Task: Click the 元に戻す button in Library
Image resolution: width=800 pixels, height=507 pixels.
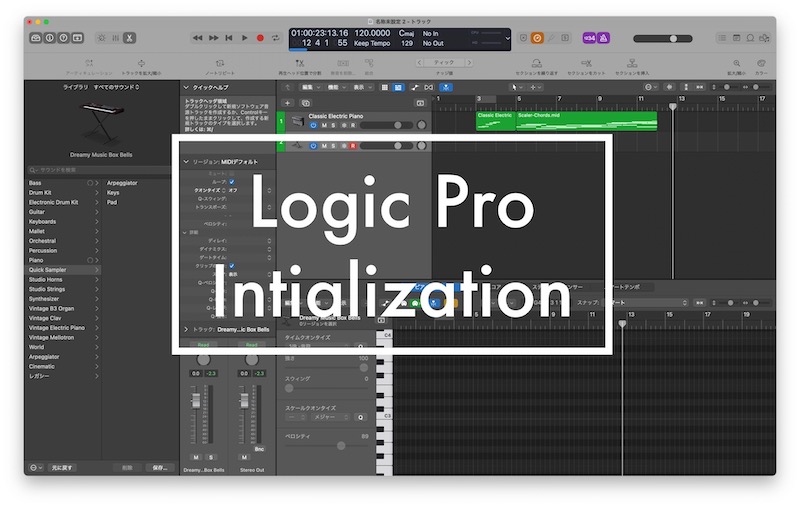Action: [62, 468]
